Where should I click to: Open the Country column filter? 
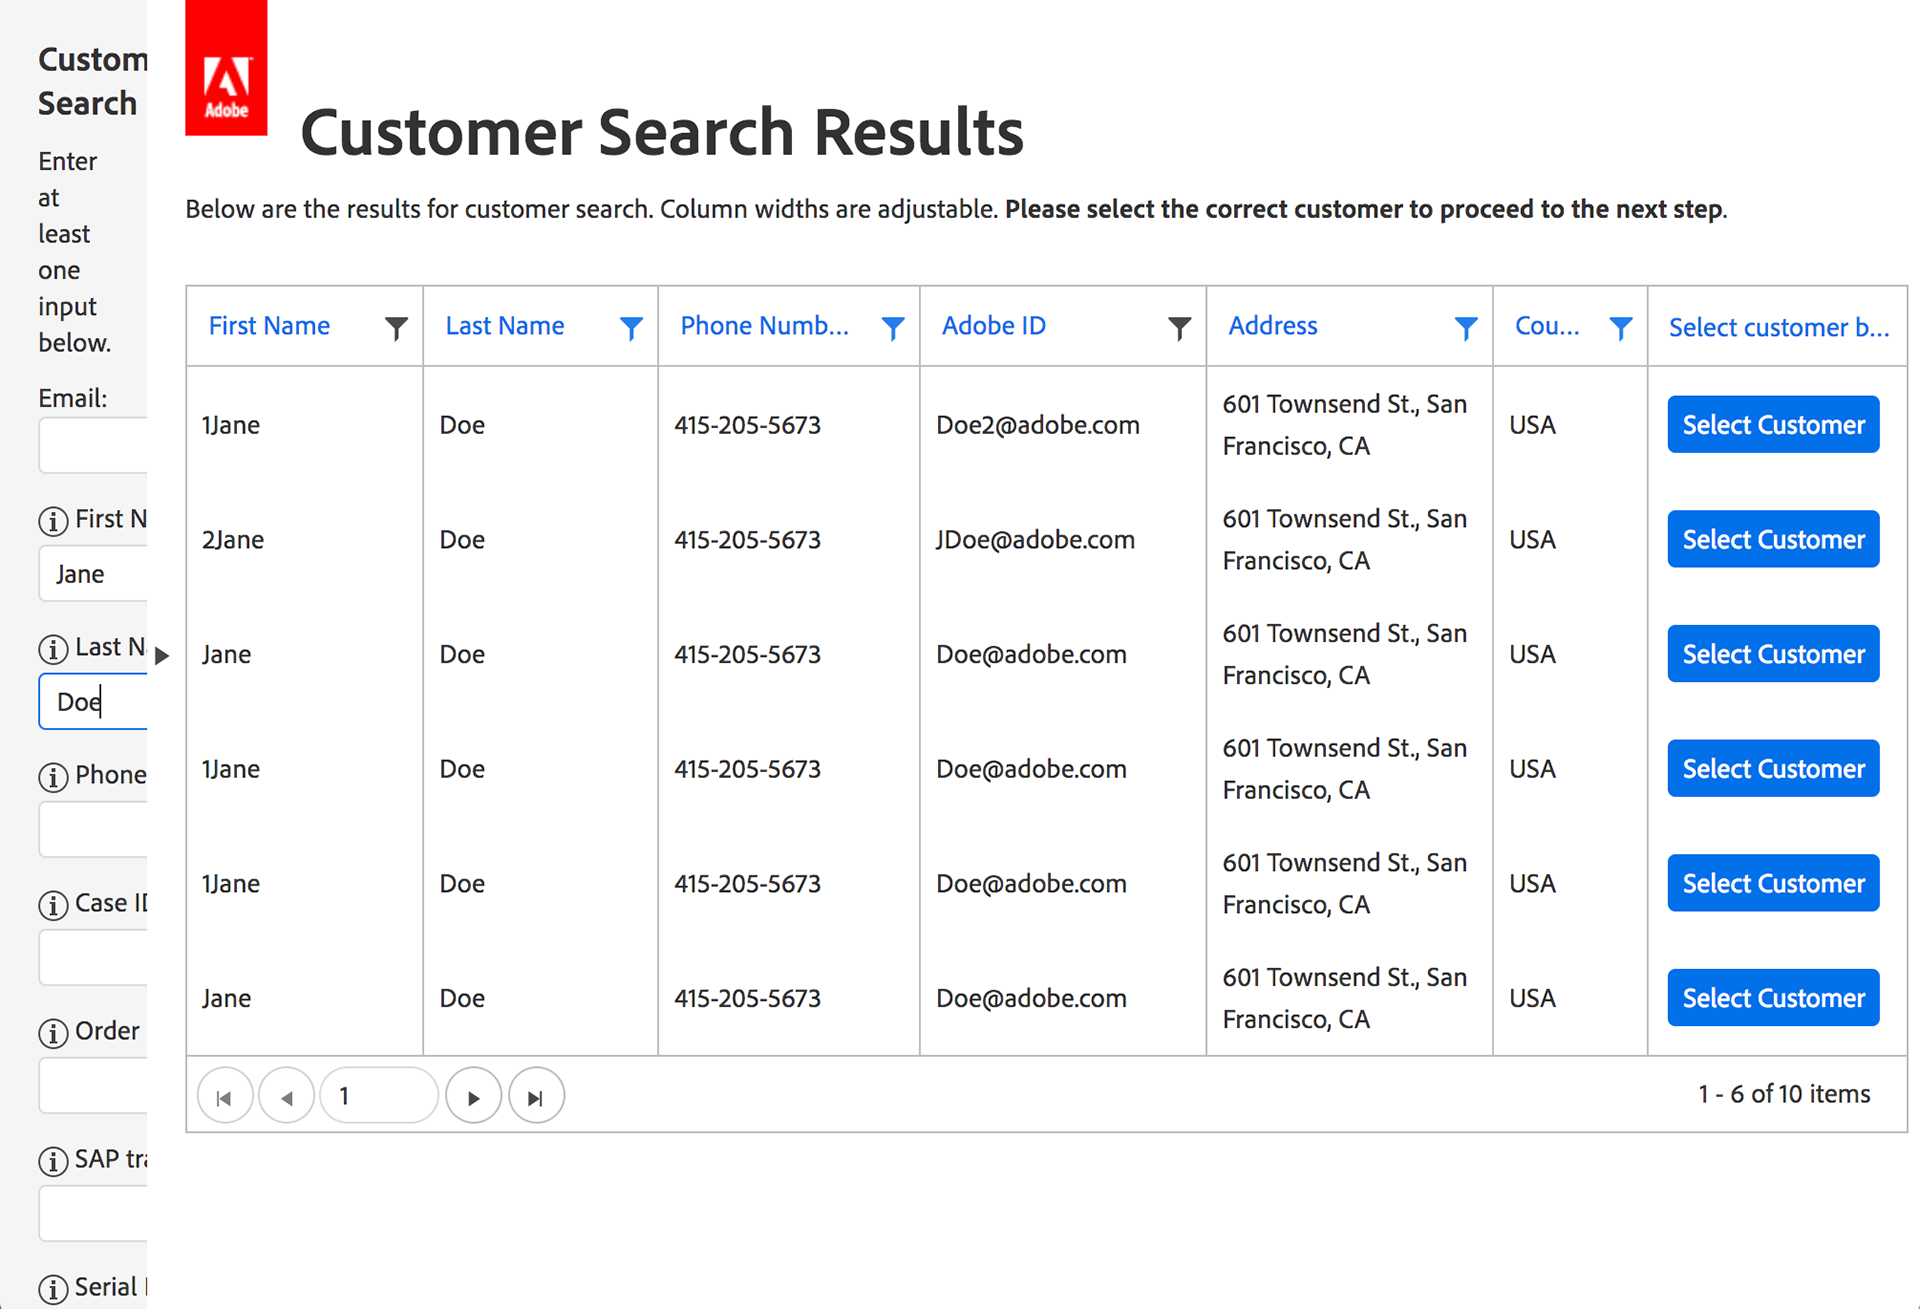pos(1620,328)
